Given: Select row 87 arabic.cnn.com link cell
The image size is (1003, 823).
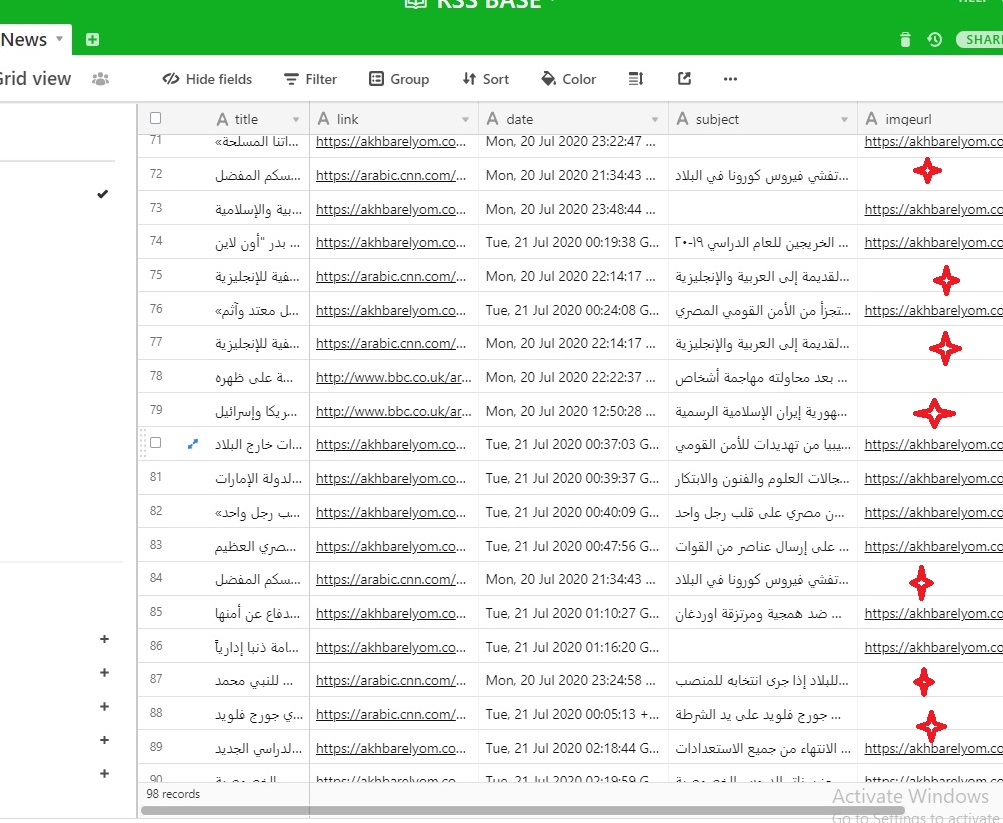Looking at the screenshot, I should click(394, 680).
